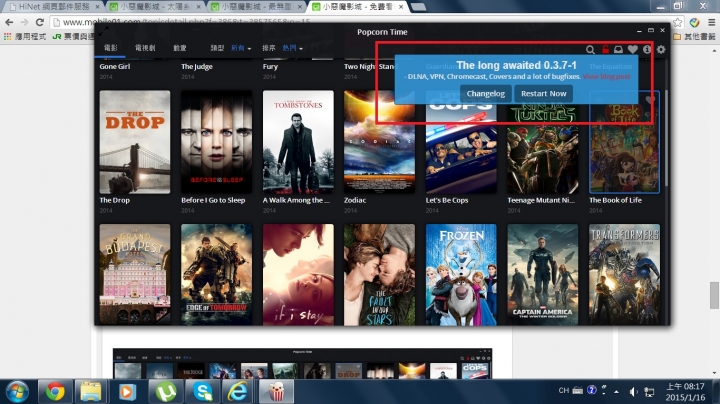
Task: Bookmark page with Chrome star icon
Action: click(x=678, y=22)
